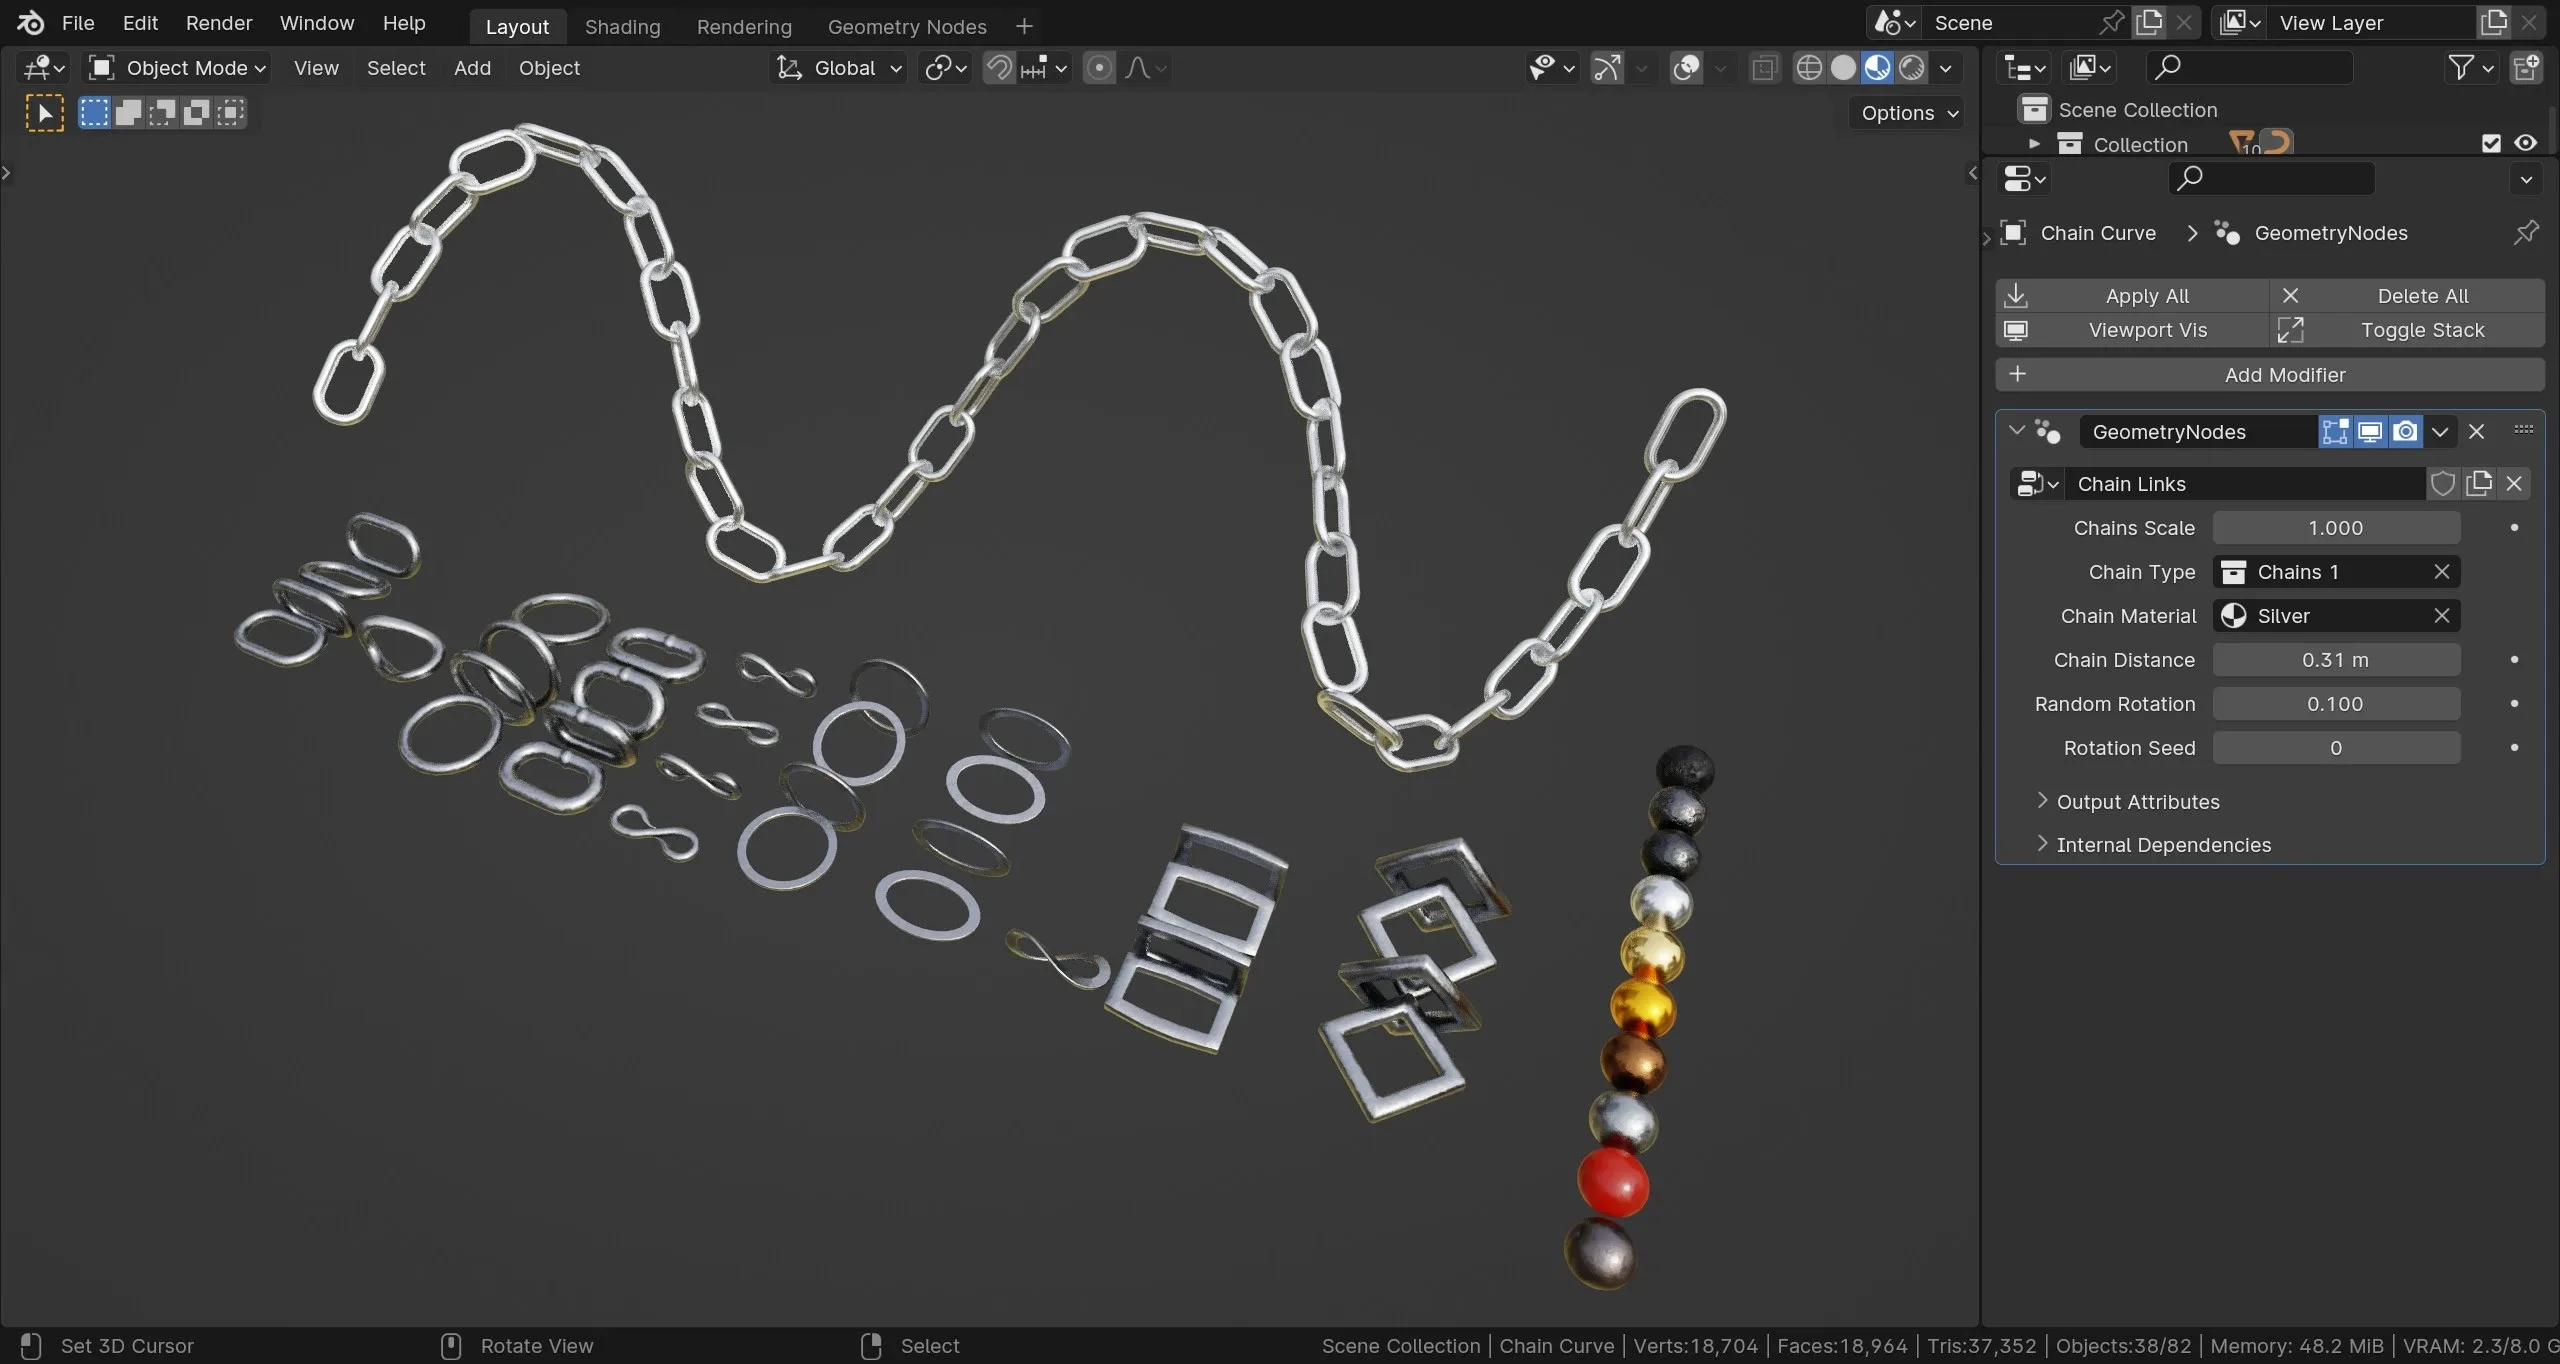Open the outliner filter icon
The image size is (2560, 1364).
2460,67
